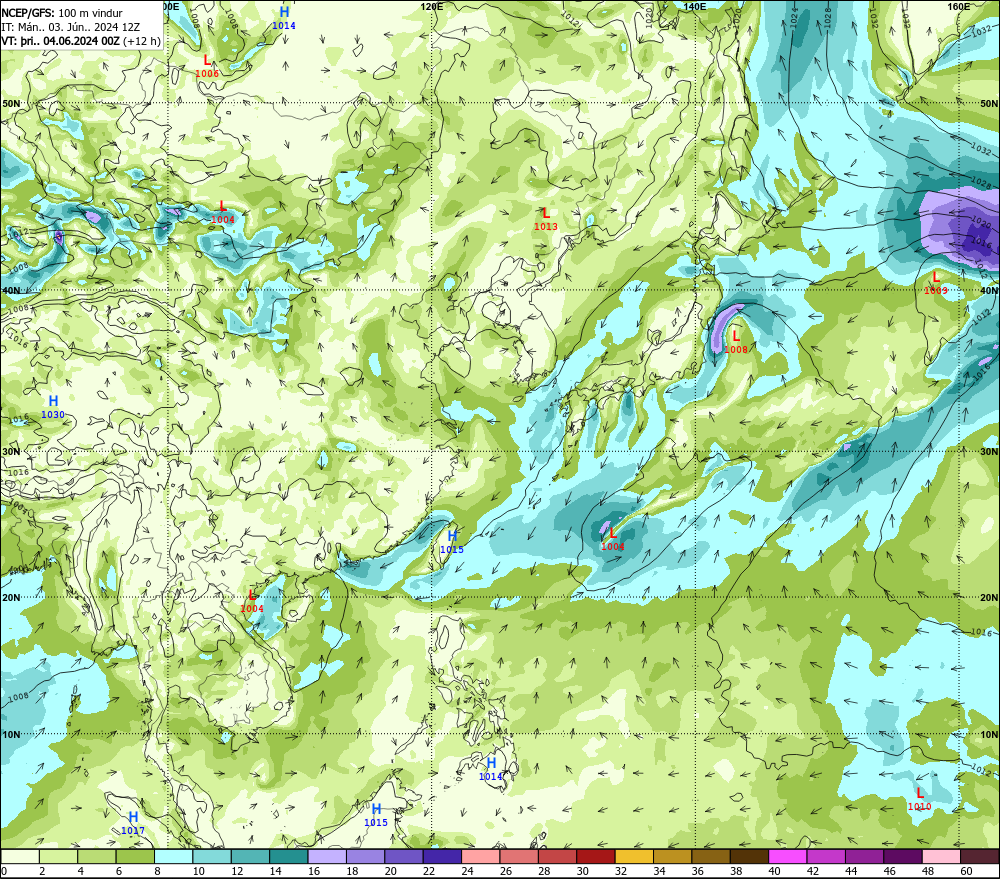
Task: Click the H 1014 marker over the Philippines
Action: pyautogui.click(x=491, y=769)
